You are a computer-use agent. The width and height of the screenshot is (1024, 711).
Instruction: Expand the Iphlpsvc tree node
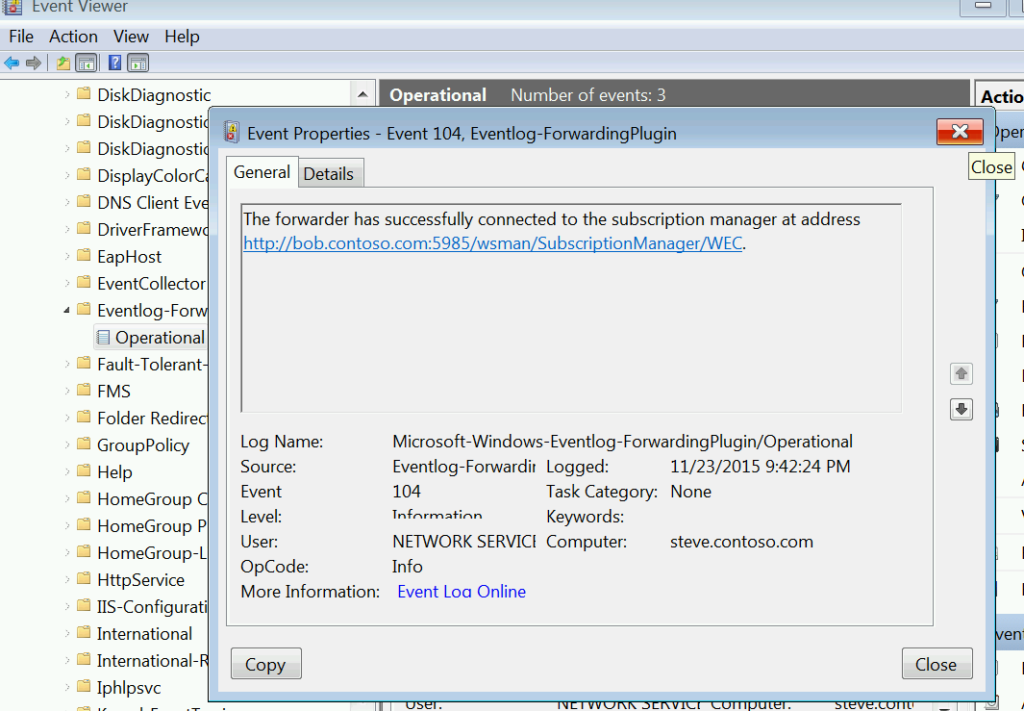coord(67,687)
